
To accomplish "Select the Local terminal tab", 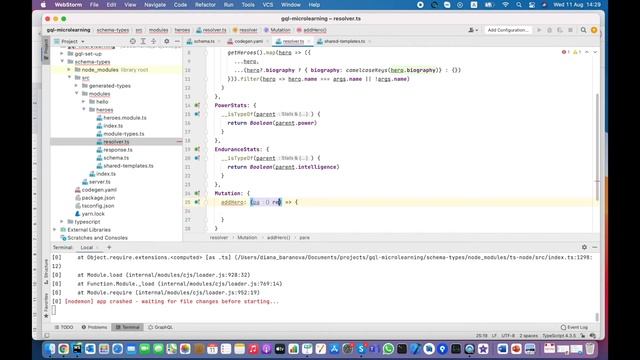I will pyautogui.click(x=87, y=247).
